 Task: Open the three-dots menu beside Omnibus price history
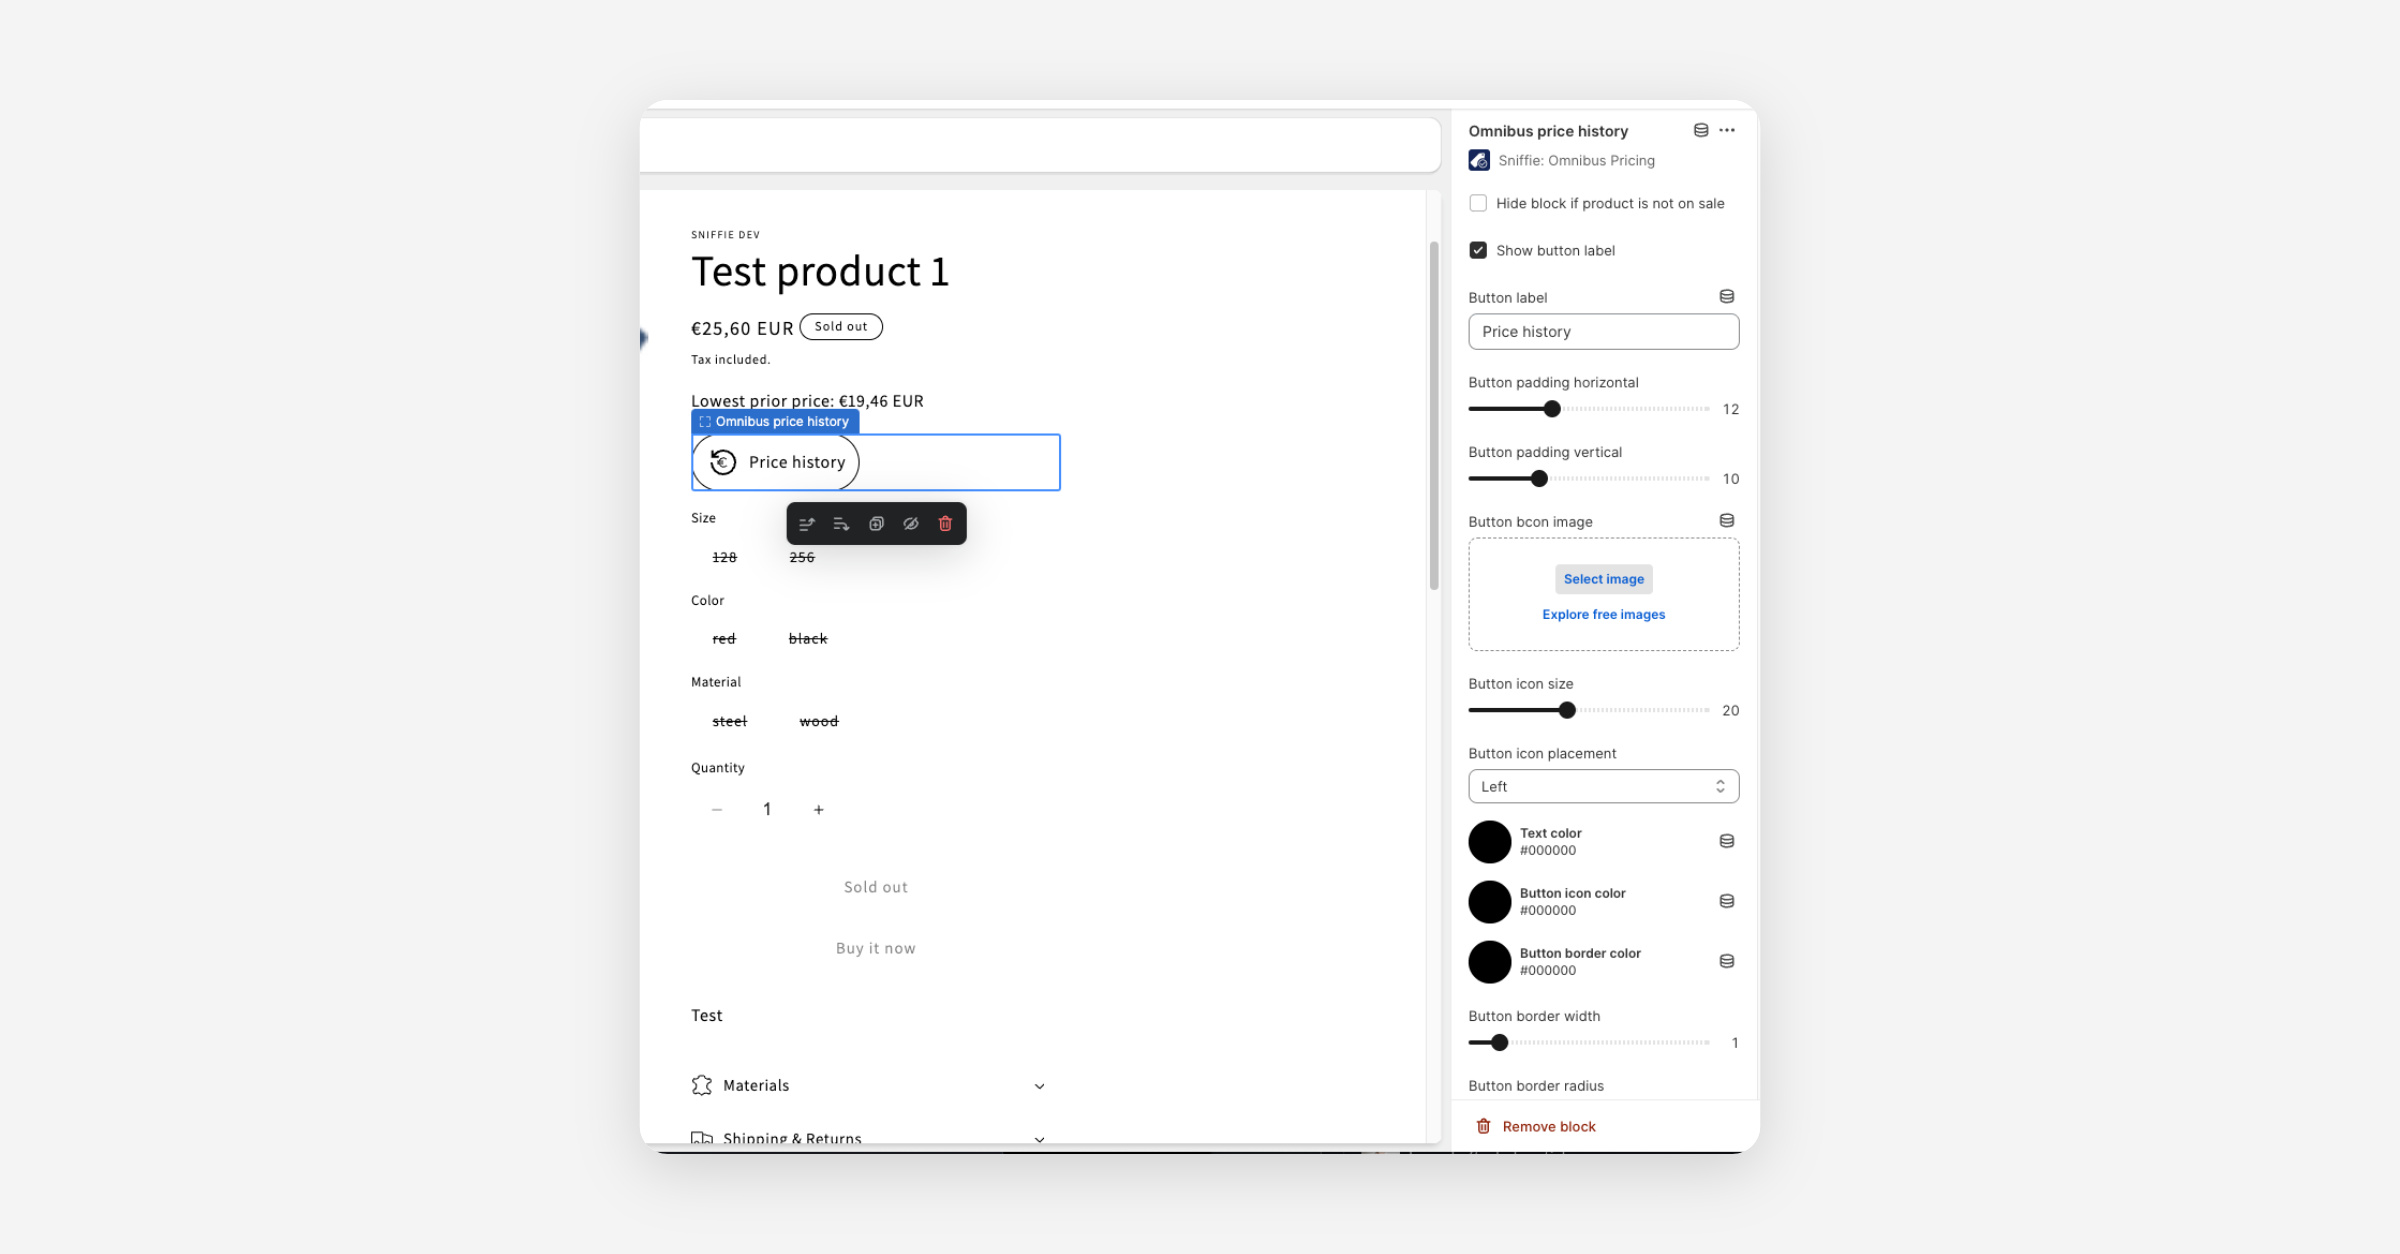1727,131
